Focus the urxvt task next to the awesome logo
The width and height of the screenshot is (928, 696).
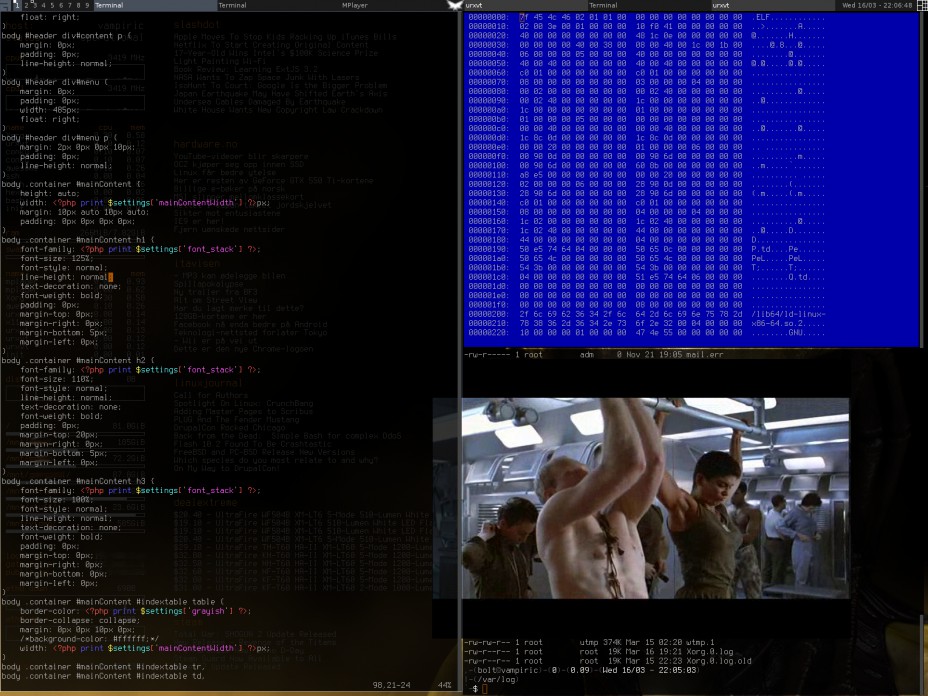click(x=525, y=5)
